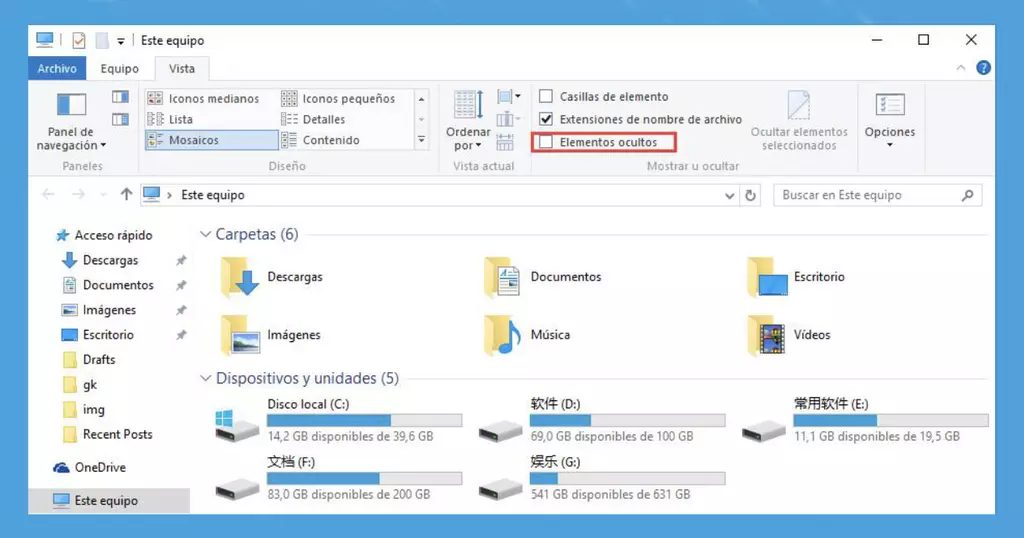Choose the Iconos medianos layout
This screenshot has height=538, width=1024.
[213, 98]
